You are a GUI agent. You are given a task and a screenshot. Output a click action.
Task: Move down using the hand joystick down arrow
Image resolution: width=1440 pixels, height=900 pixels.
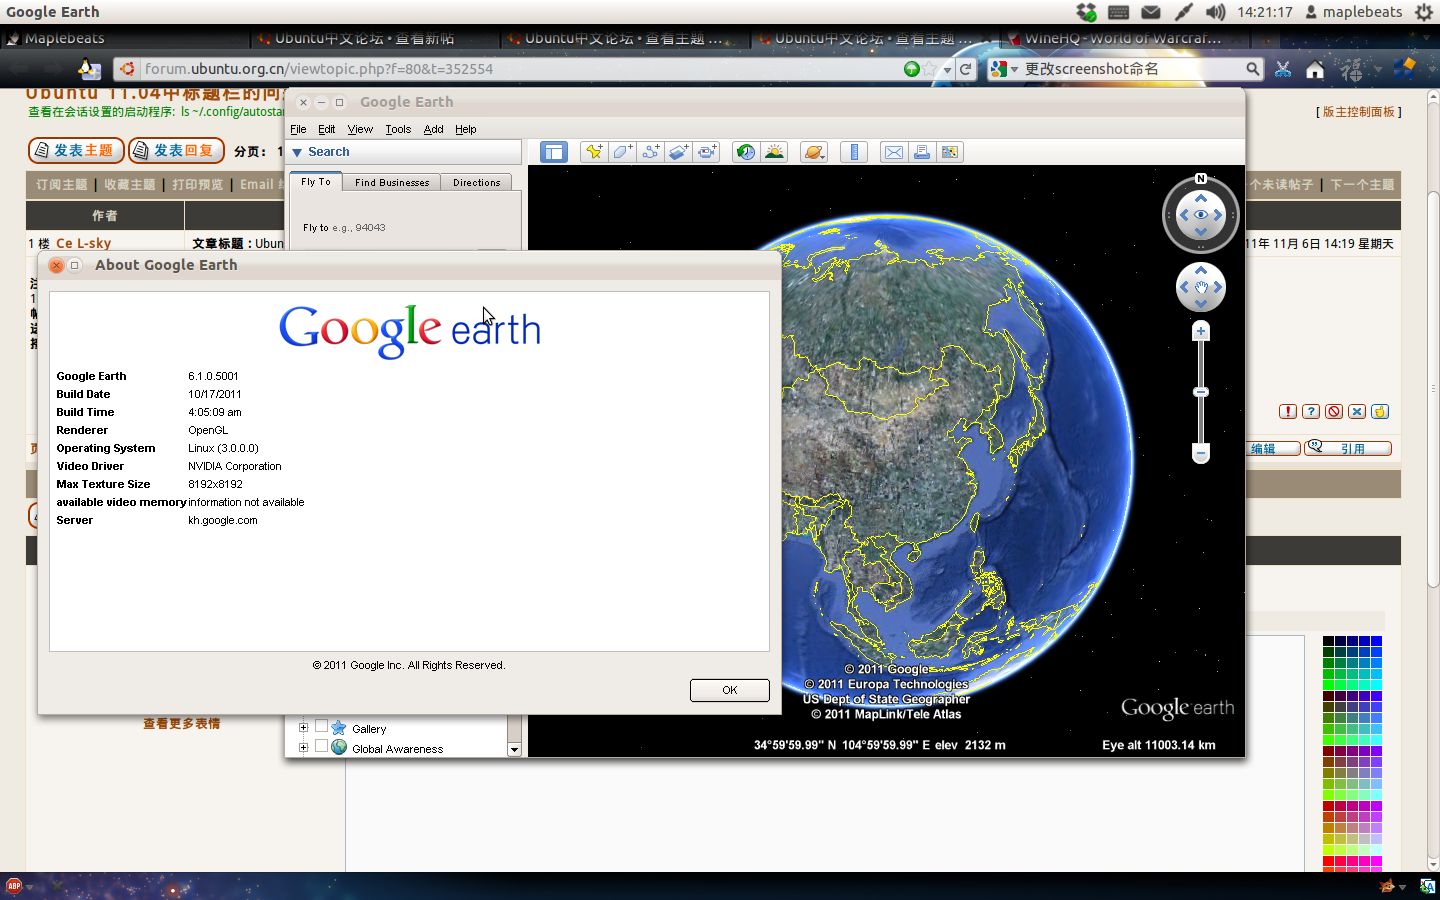point(1201,304)
